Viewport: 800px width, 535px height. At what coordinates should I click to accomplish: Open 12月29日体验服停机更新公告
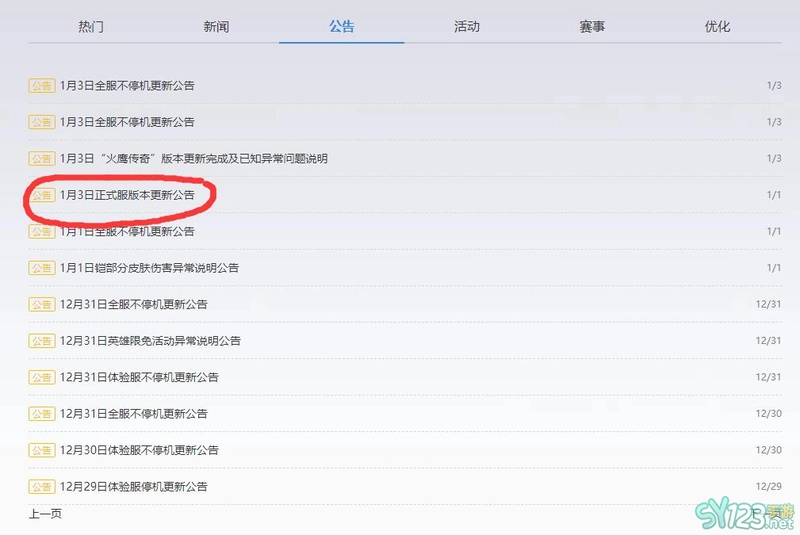[x=134, y=487]
